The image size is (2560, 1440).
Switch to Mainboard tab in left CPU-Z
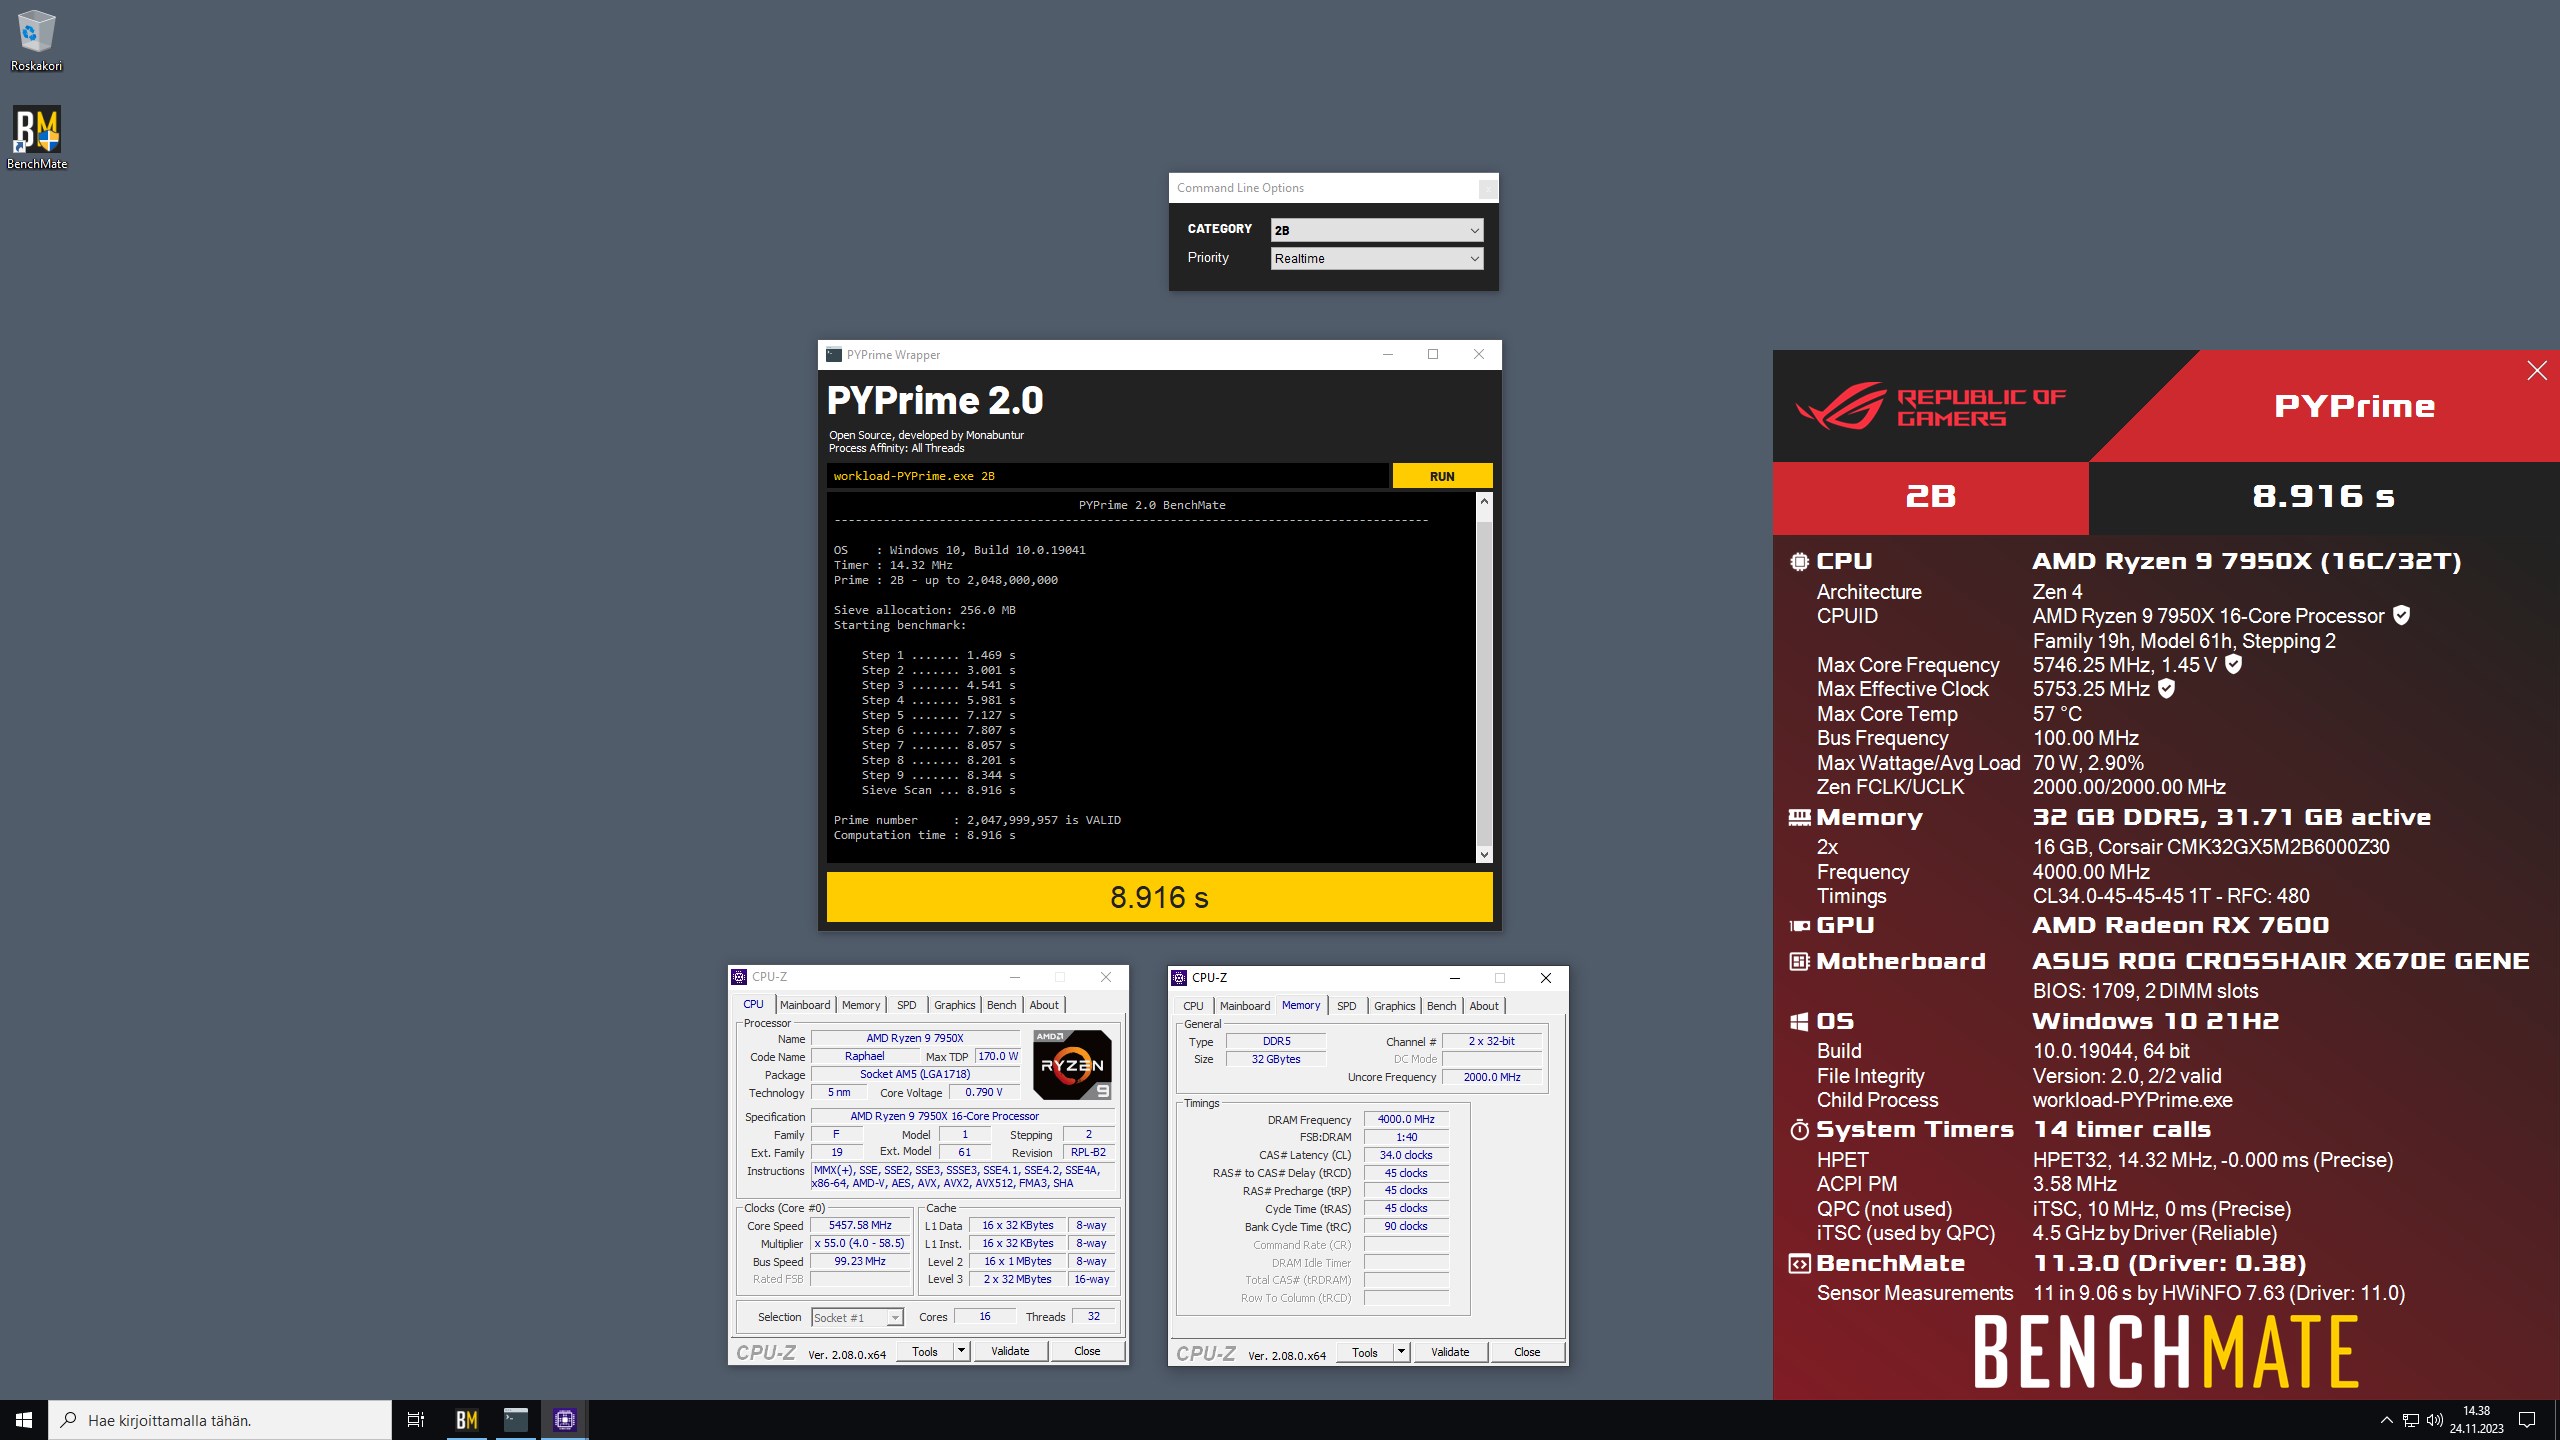[804, 1005]
